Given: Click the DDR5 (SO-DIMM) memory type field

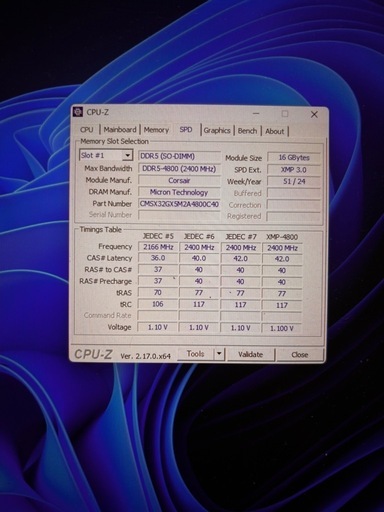Looking at the screenshot, I should tap(179, 156).
